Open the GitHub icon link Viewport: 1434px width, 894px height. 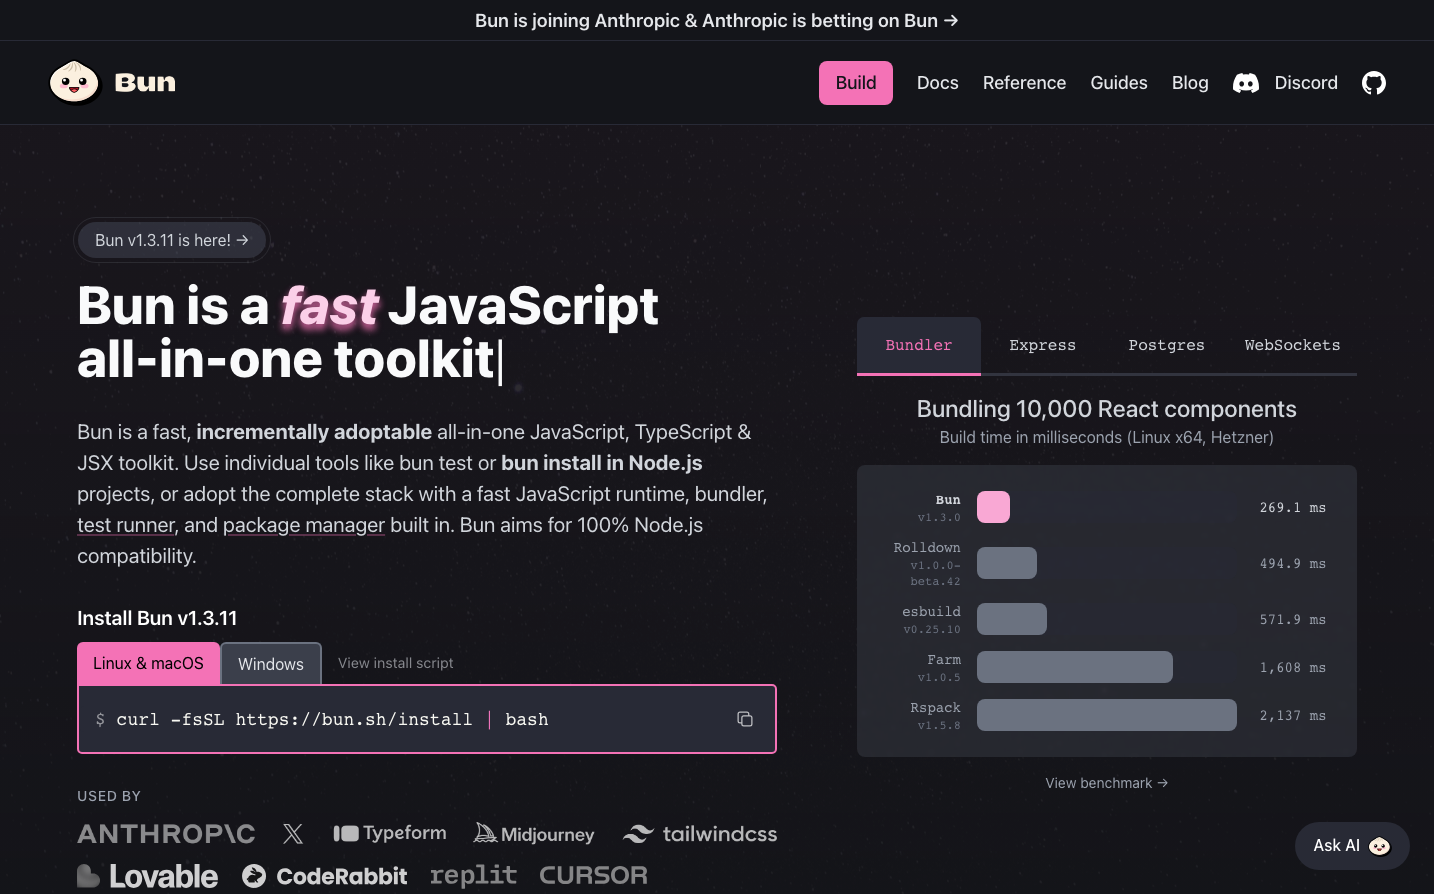pyautogui.click(x=1374, y=83)
